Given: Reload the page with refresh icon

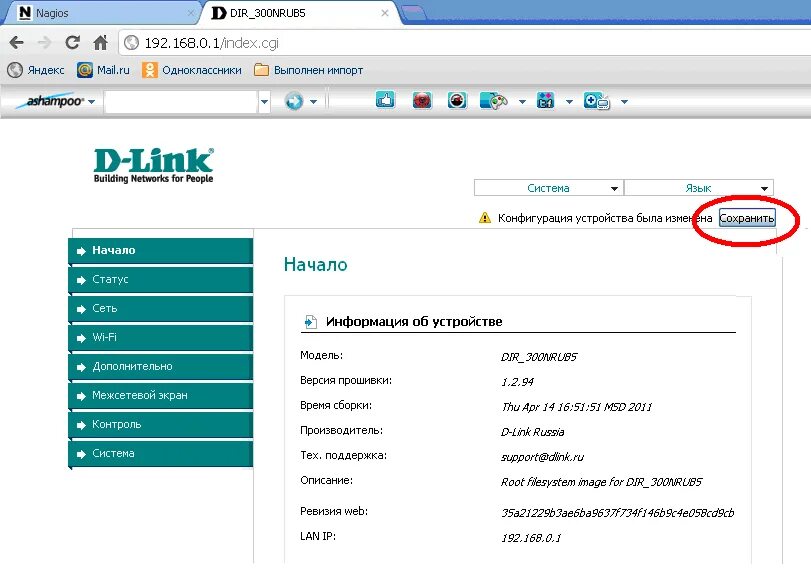Looking at the screenshot, I should 72,42.
